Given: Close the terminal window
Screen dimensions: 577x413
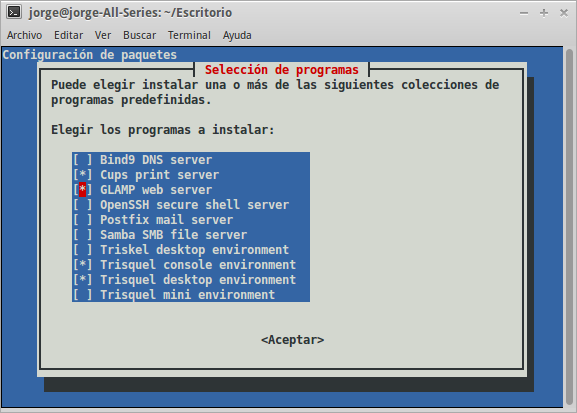Looking at the screenshot, I should coord(564,13).
